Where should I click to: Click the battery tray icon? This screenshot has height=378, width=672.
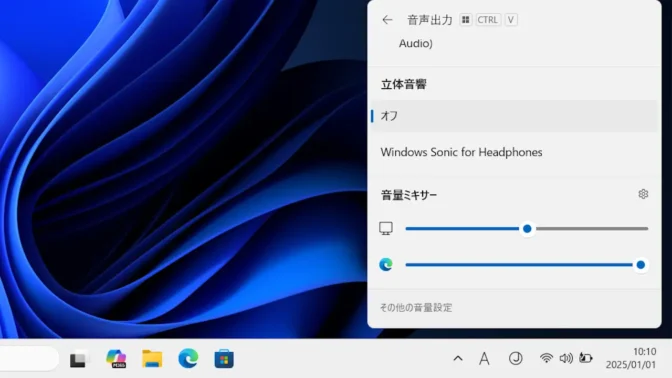586,358
